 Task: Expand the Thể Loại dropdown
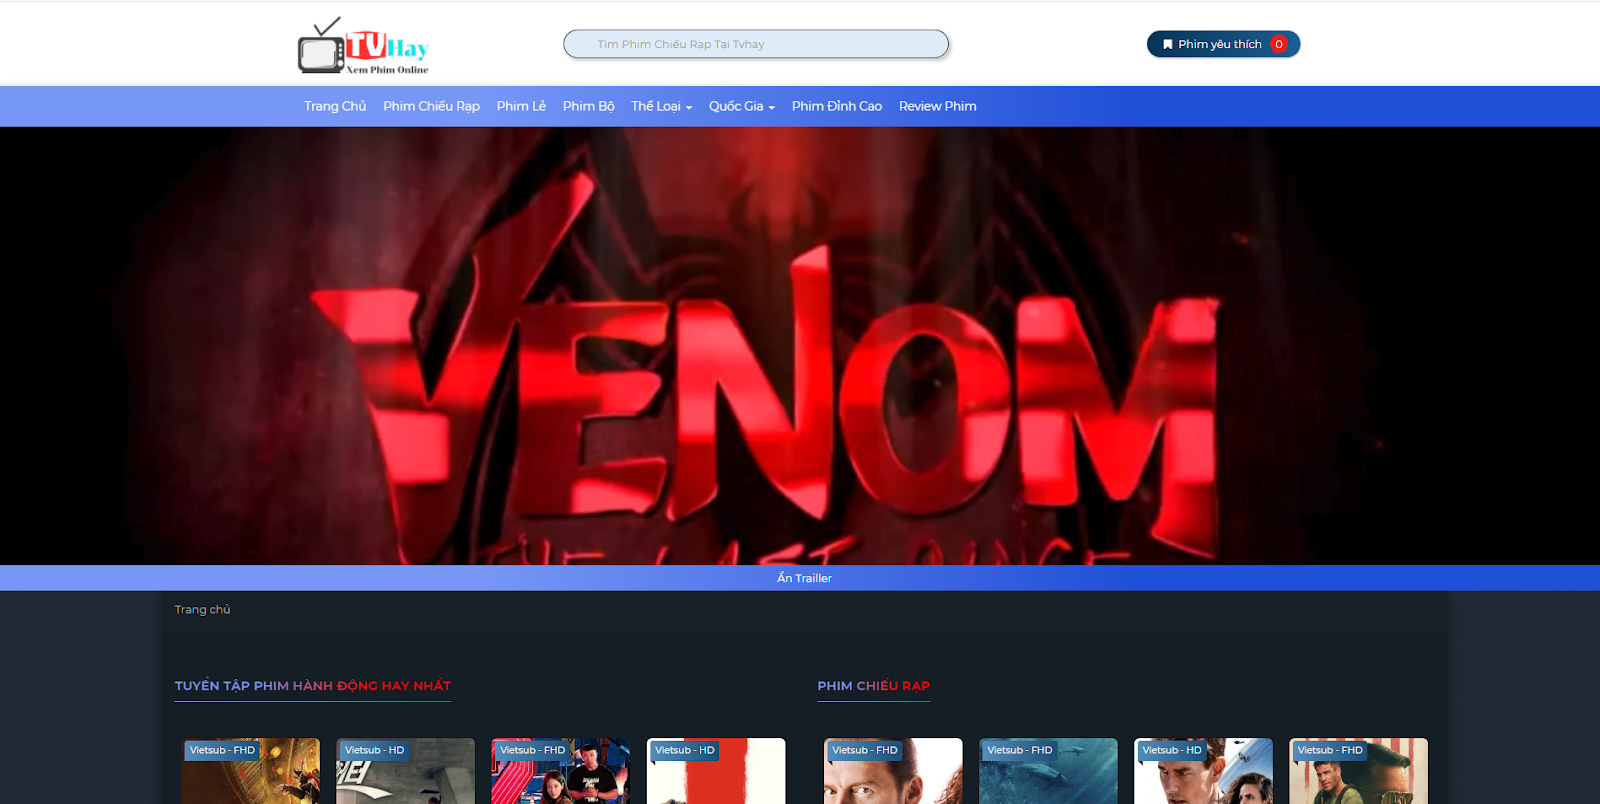tap(661, 106)
